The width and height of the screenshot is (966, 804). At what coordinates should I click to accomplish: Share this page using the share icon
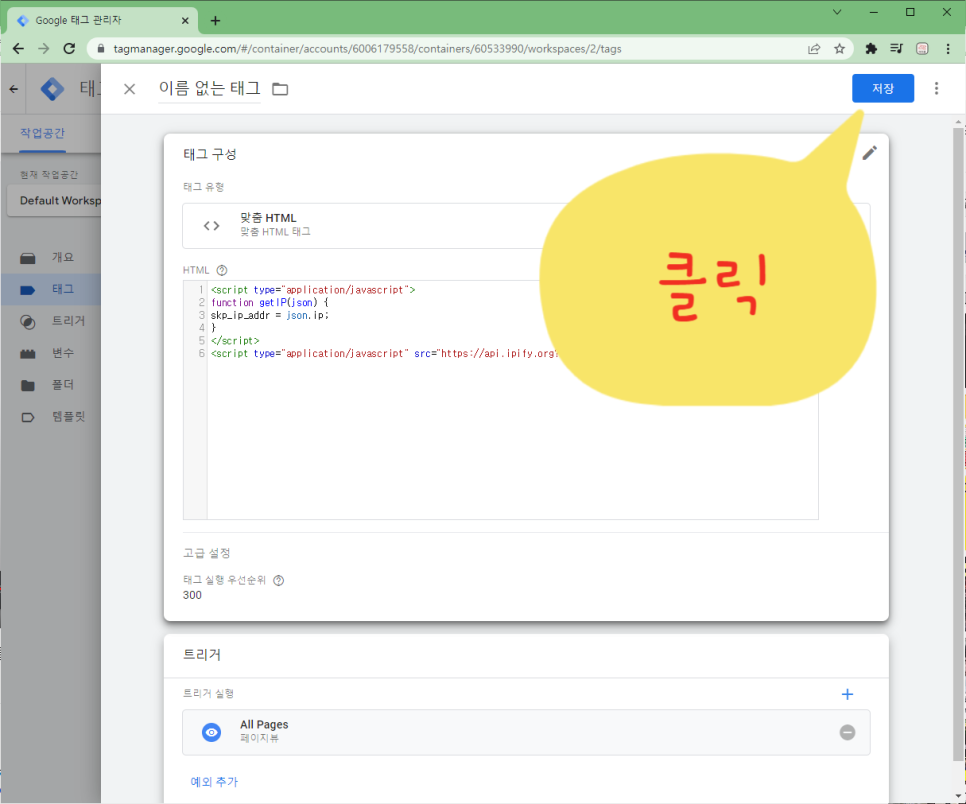click(814, 49)
